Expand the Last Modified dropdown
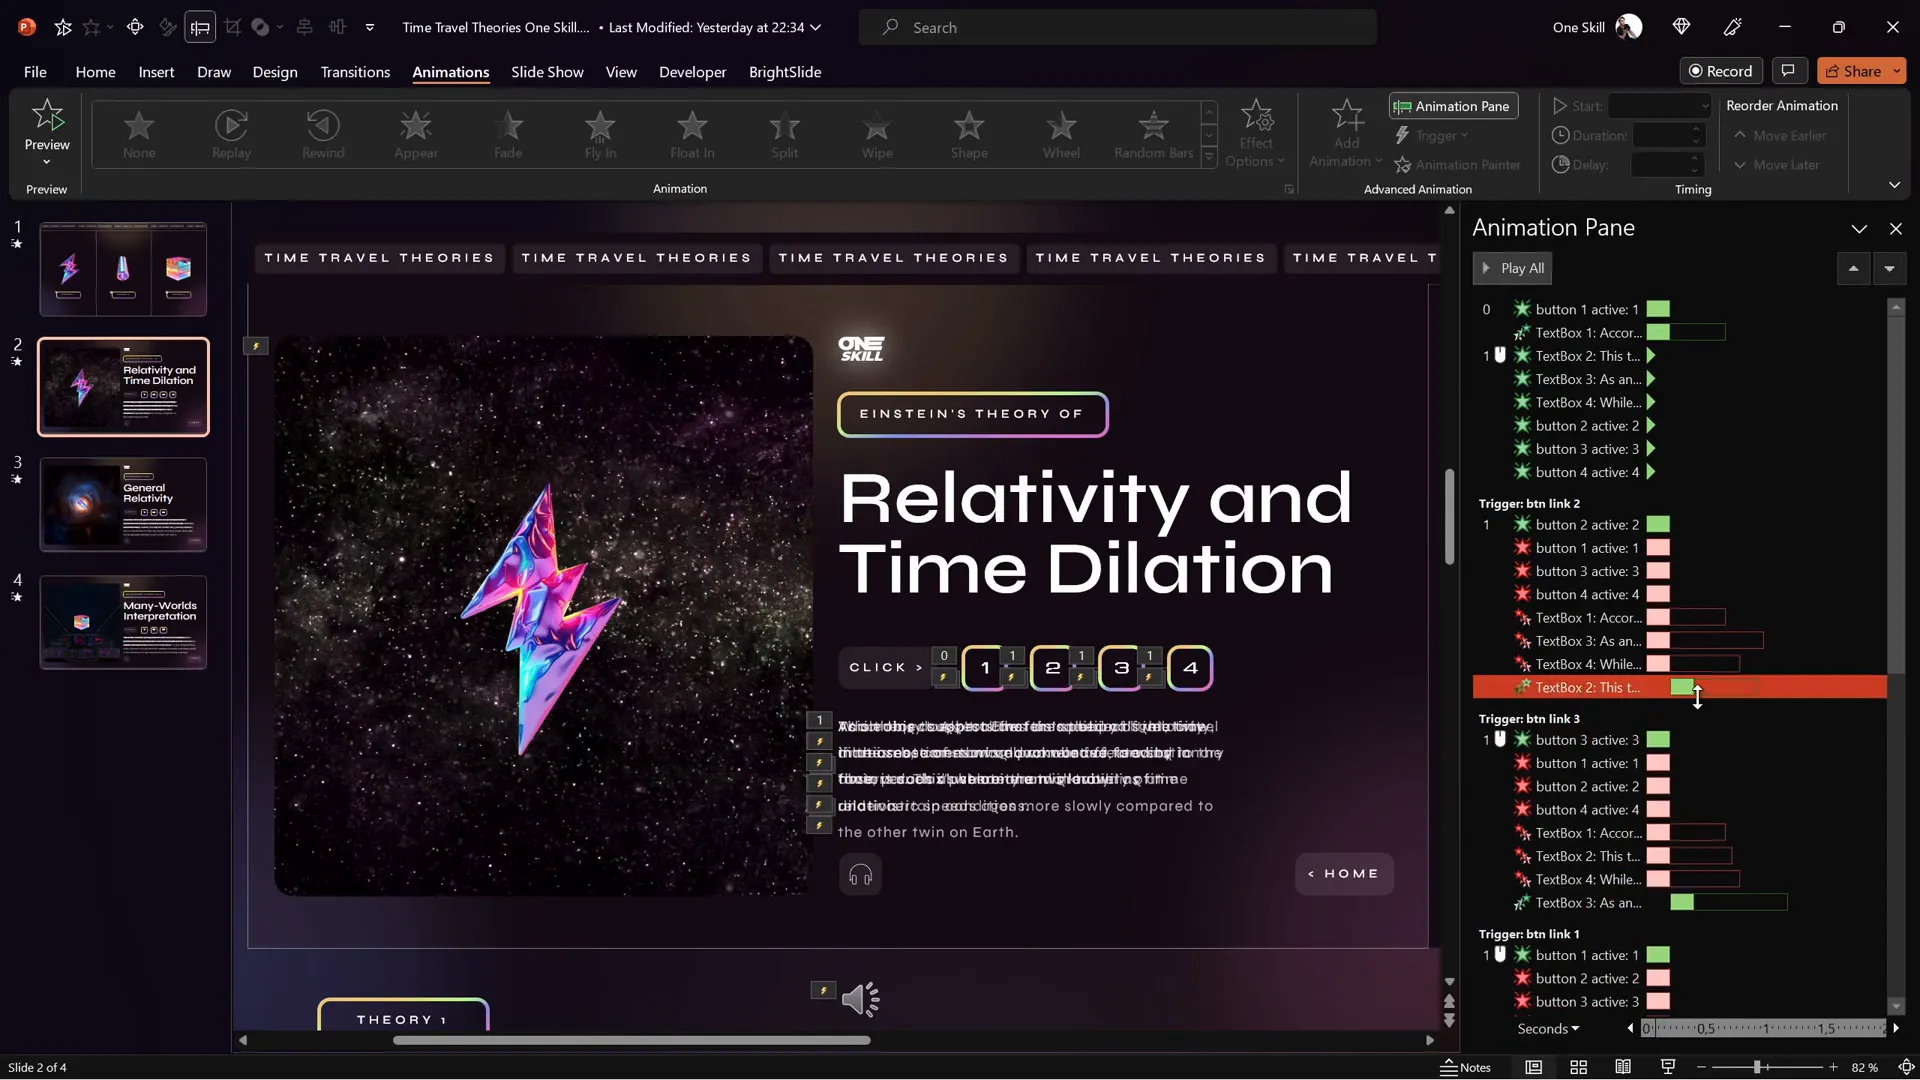The height and width of the screenshot is (1080, 1920). pos(816,27)
